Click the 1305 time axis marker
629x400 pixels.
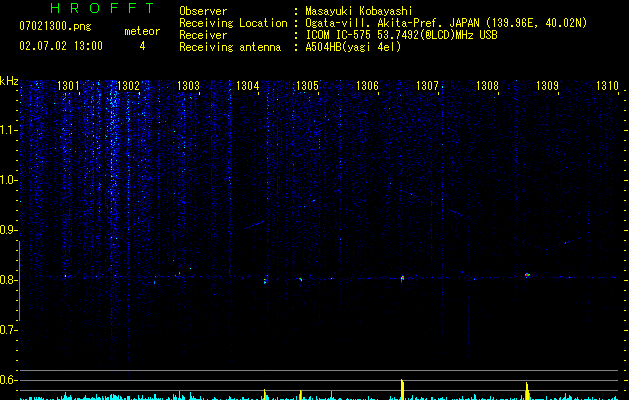pyautogui.click(x=307, y=86)
